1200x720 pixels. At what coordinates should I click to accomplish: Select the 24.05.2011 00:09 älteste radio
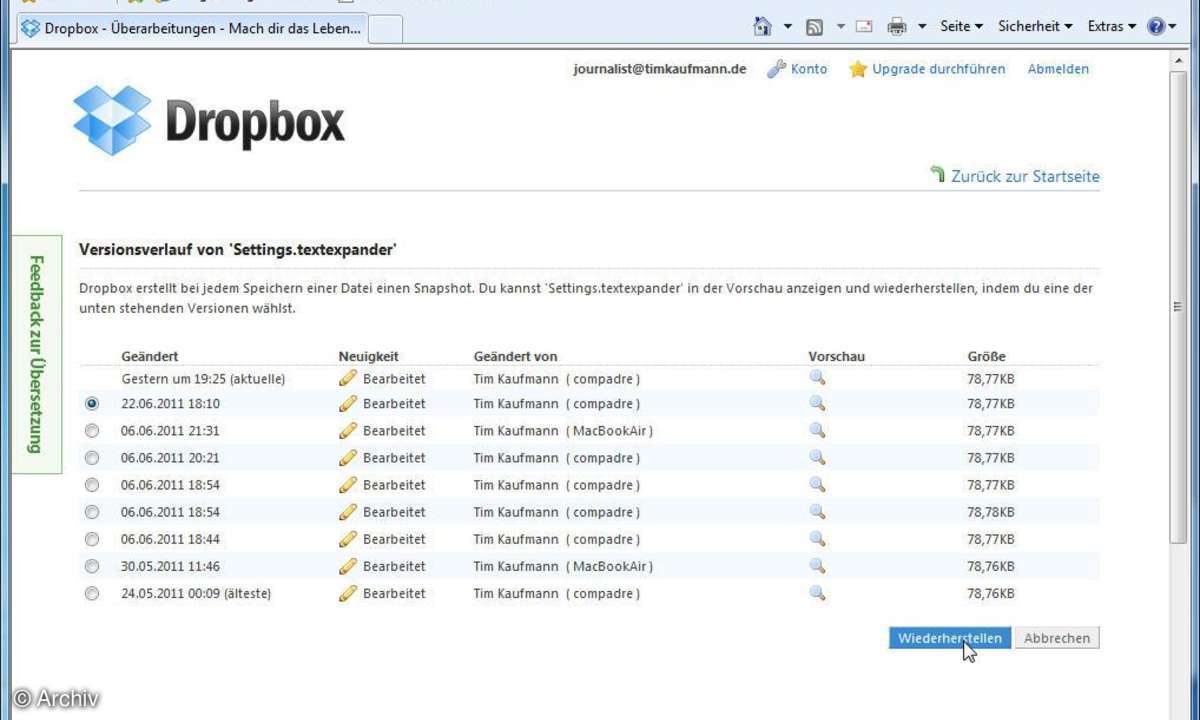[x=92, y=593]
